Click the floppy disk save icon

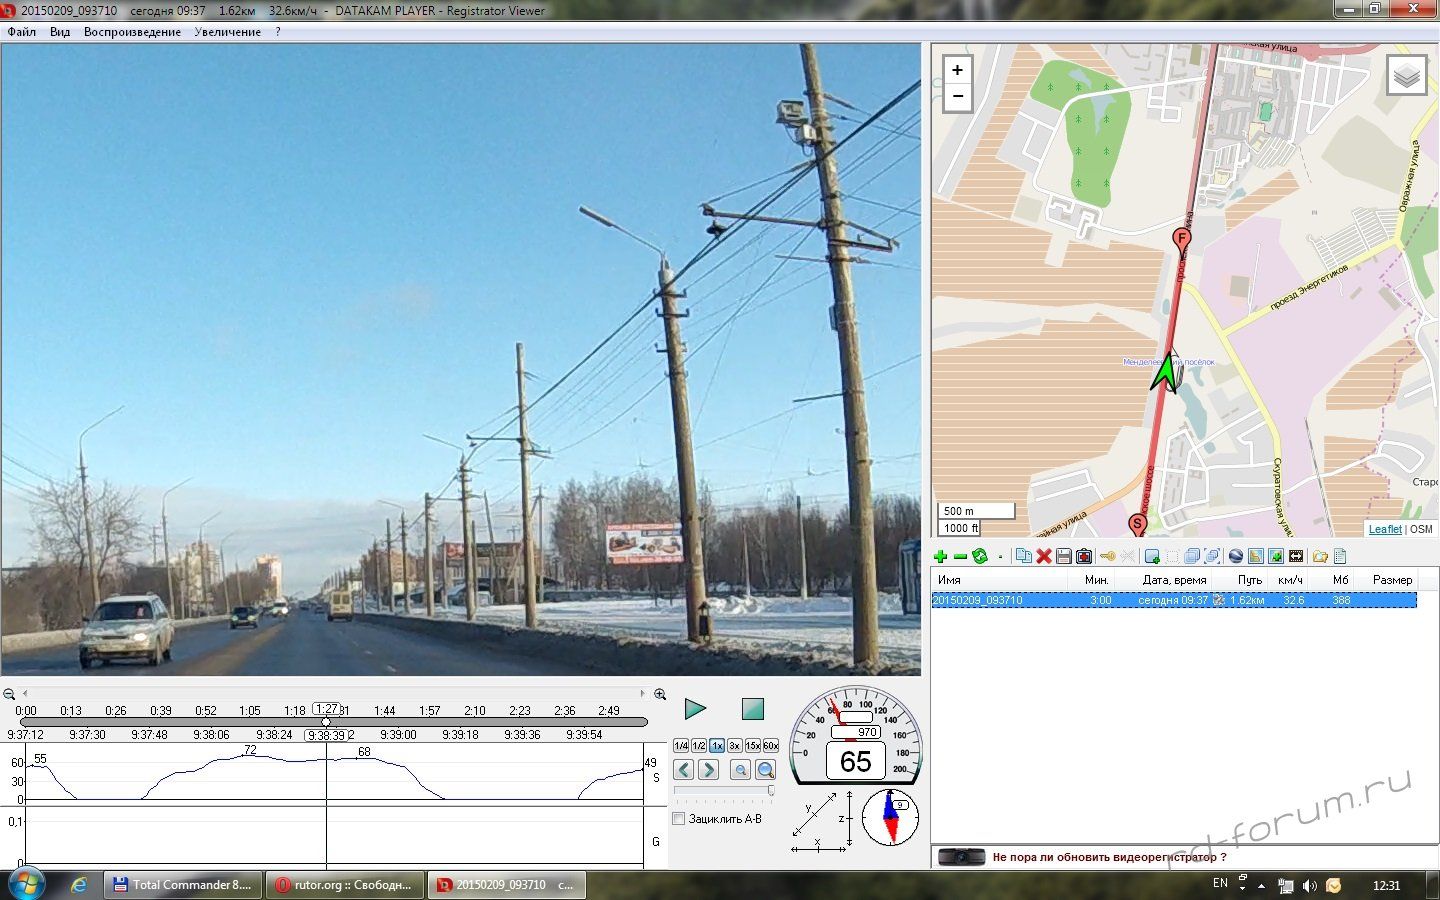(1064, 557)
